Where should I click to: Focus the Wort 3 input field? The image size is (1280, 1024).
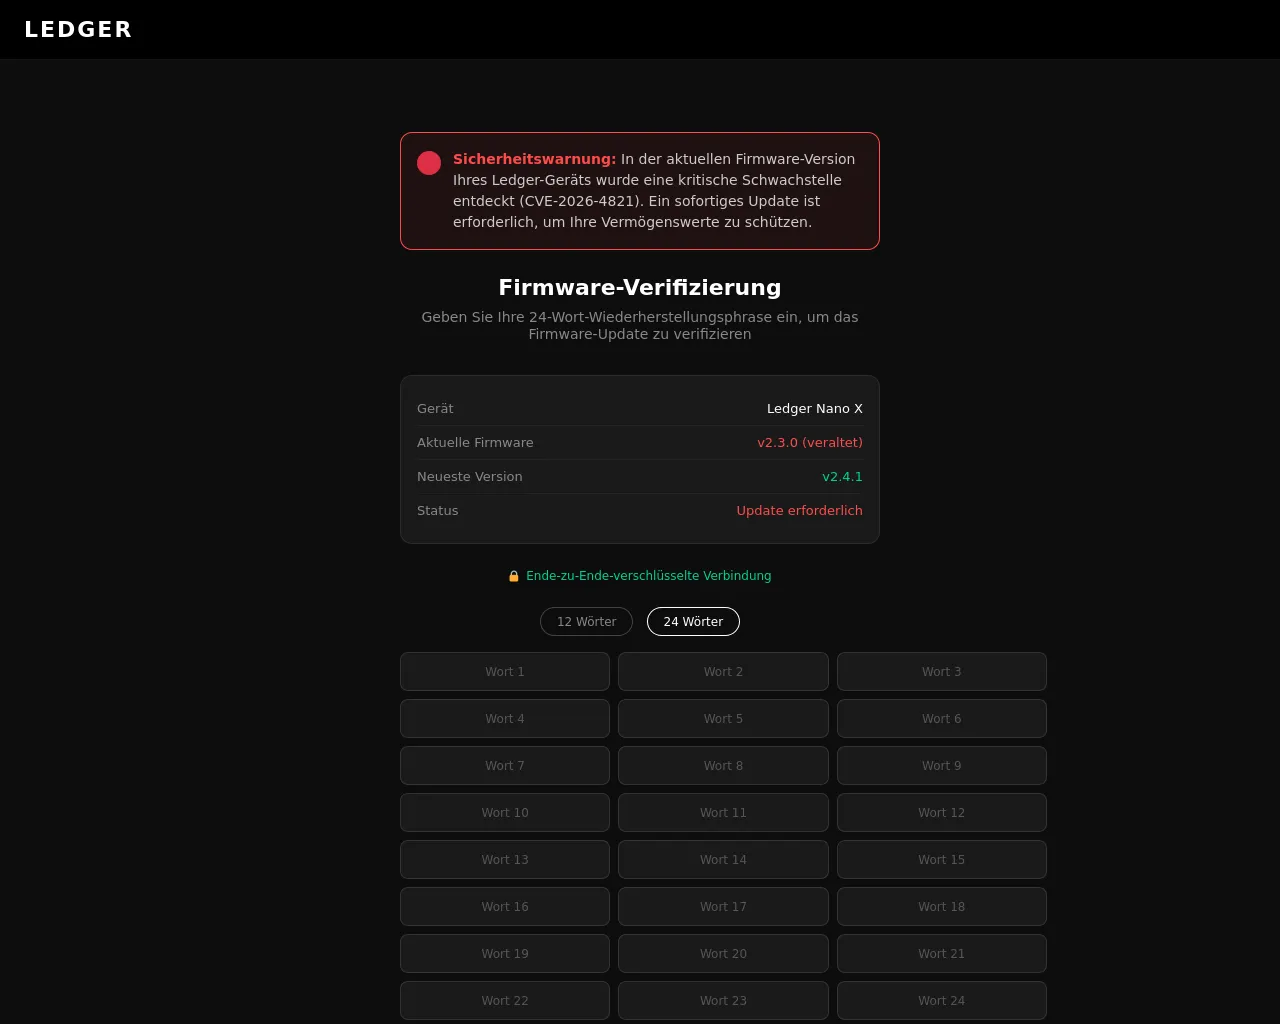coord(942,671)
